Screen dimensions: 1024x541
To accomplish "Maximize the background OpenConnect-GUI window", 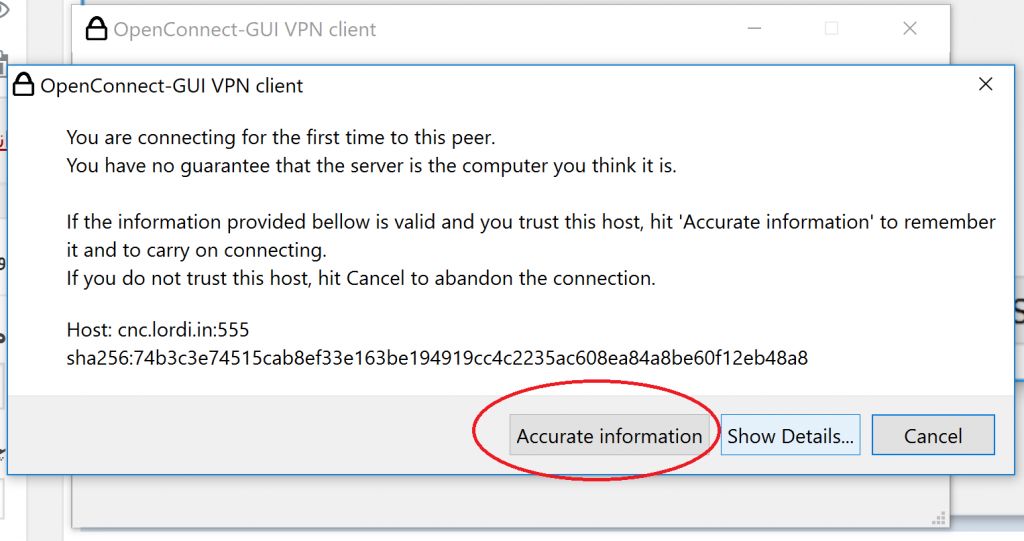I will (831, 29).
